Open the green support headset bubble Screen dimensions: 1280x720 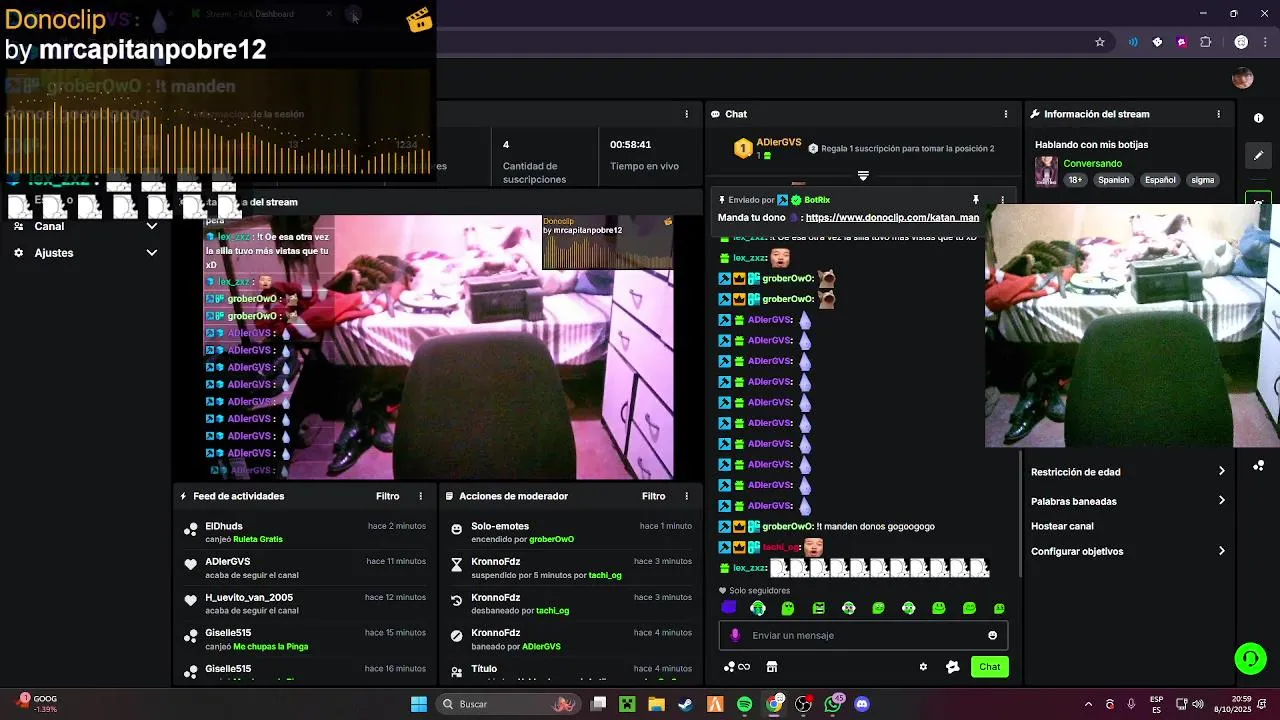1250,658
